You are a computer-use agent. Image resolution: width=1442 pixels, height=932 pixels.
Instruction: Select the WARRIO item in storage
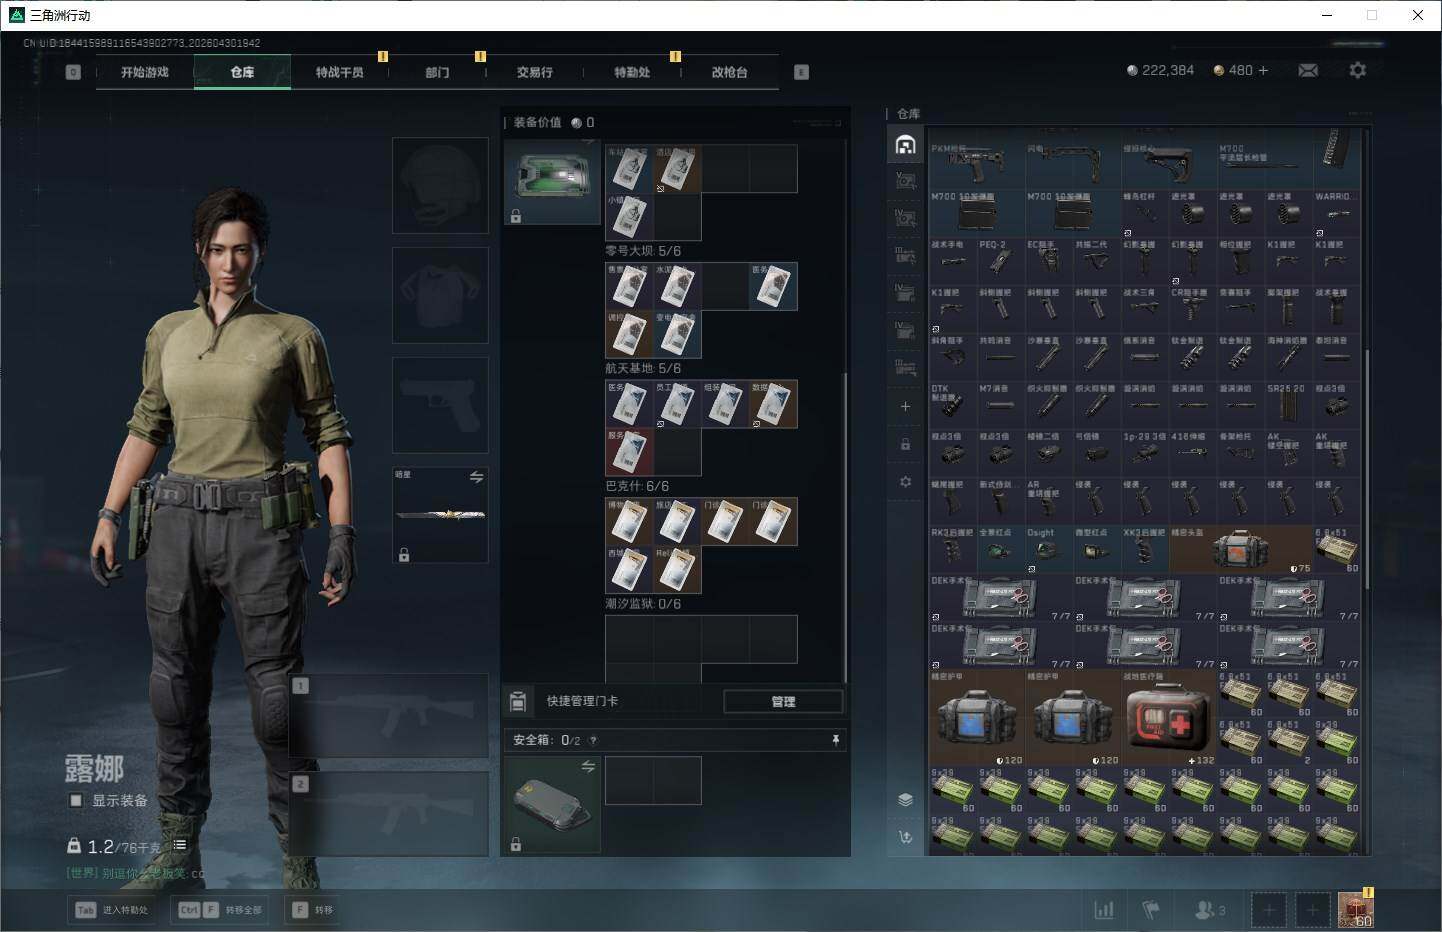coord(1337,213)
